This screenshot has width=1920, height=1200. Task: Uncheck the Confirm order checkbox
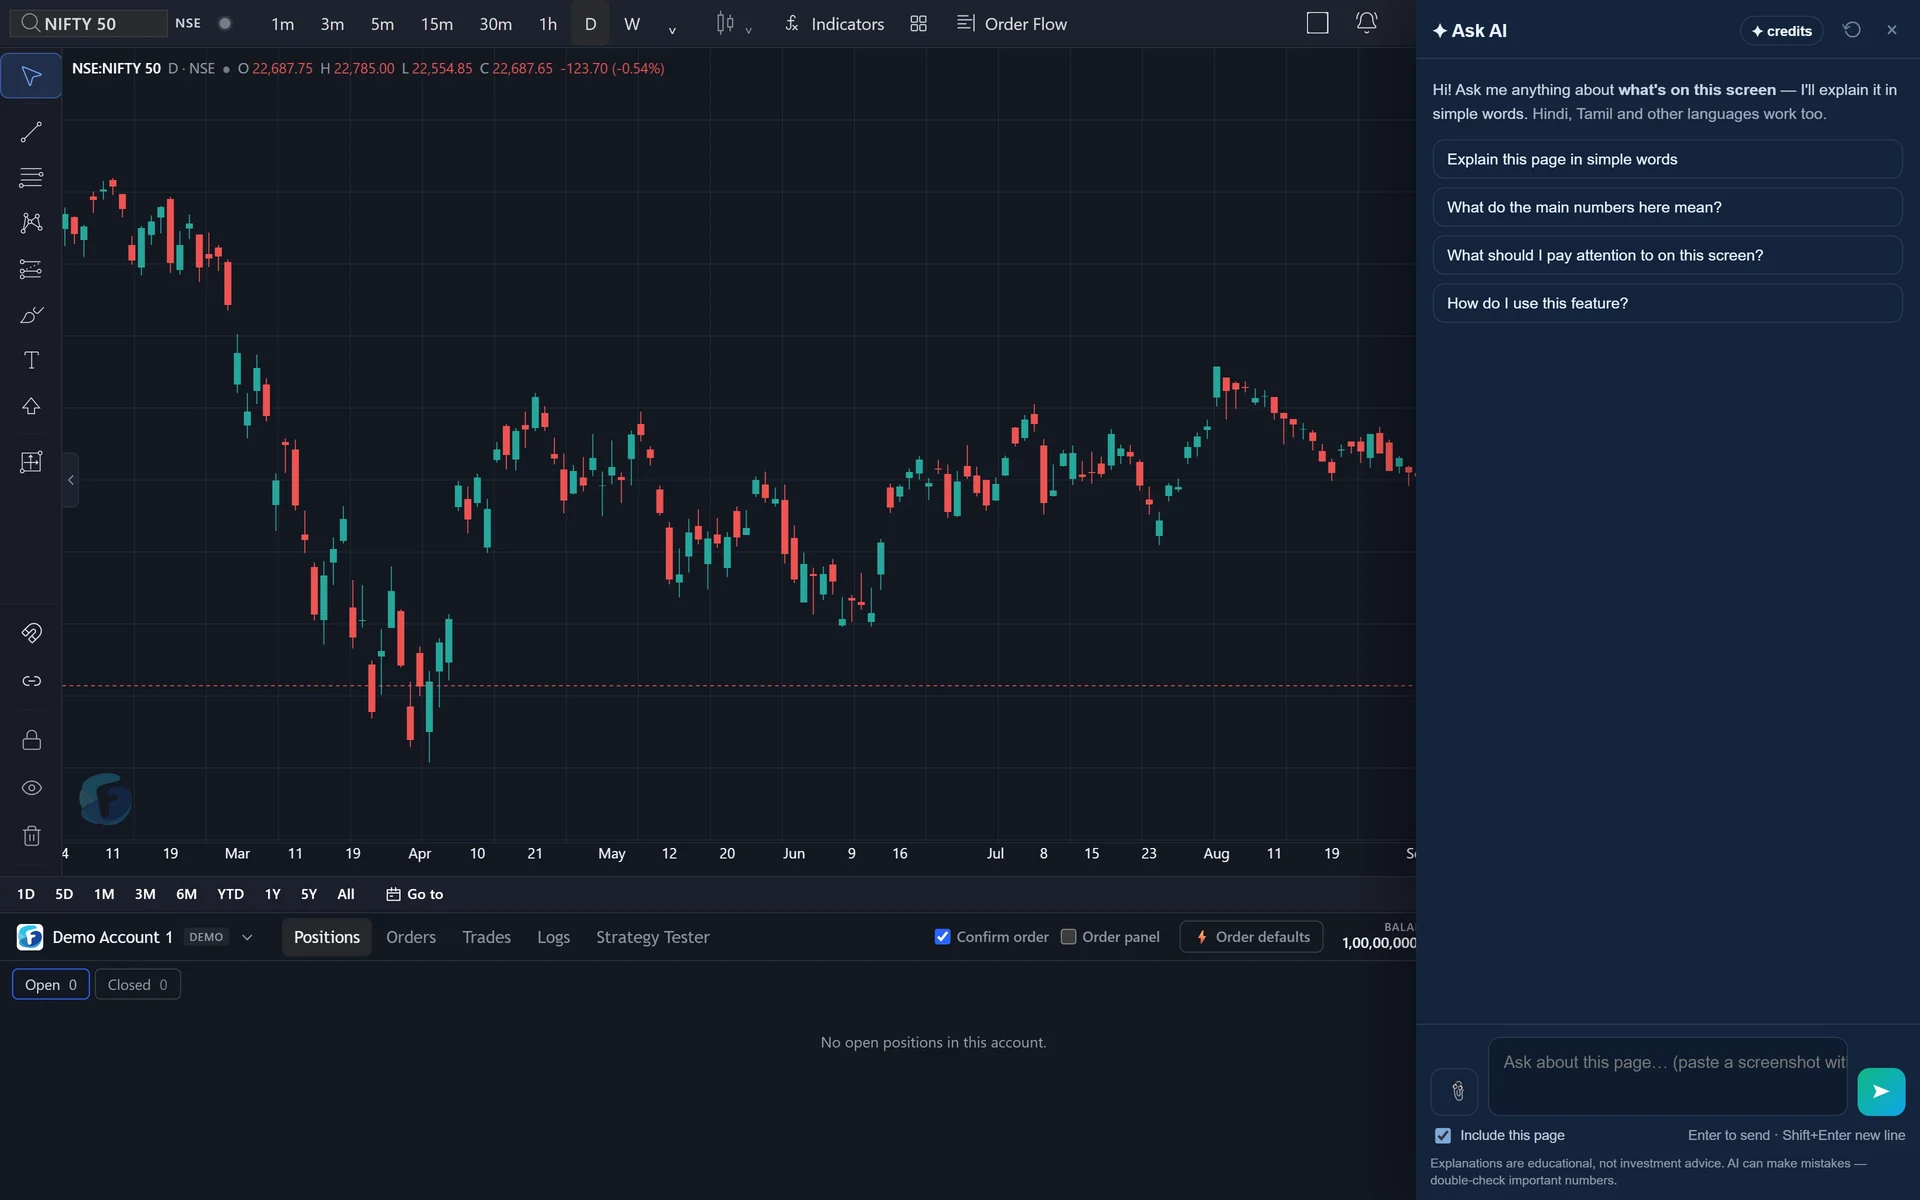tap(942, 937)
